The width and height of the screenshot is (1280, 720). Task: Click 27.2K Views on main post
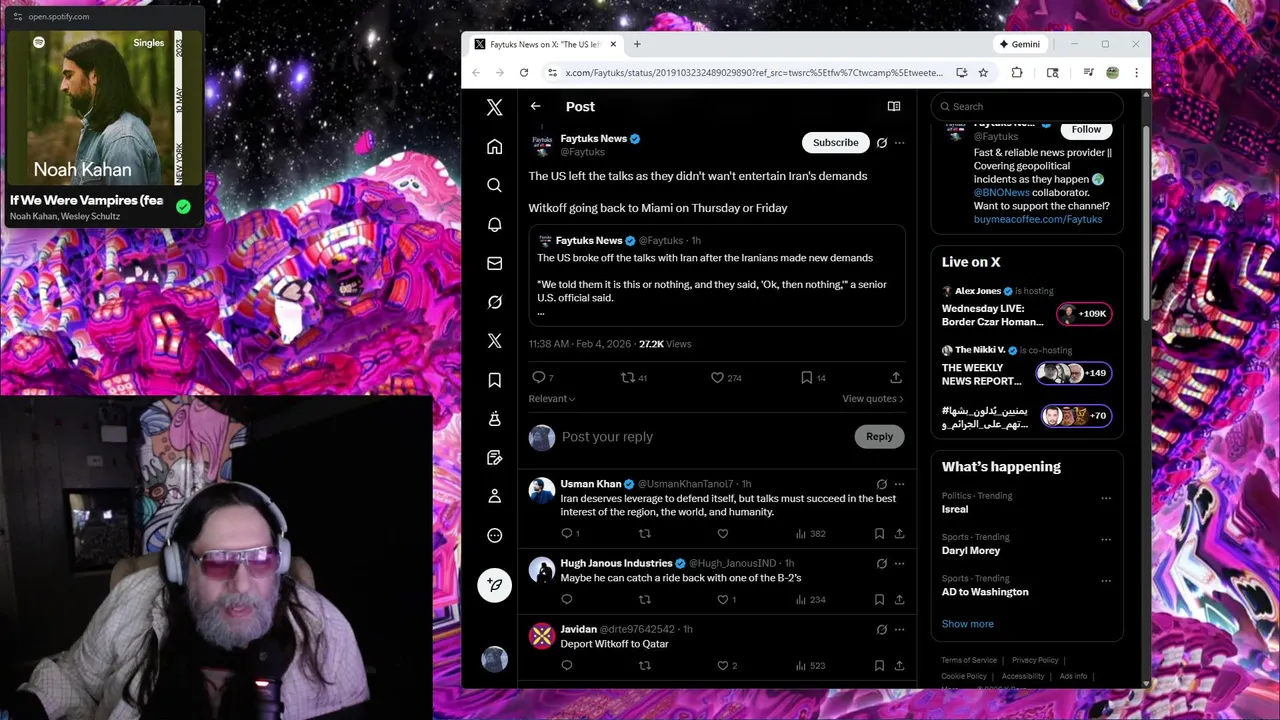665,344
